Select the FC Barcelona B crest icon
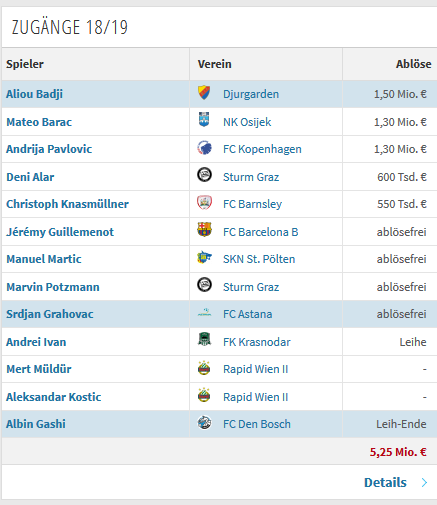 pyautogui.click(x=204, y=230)
